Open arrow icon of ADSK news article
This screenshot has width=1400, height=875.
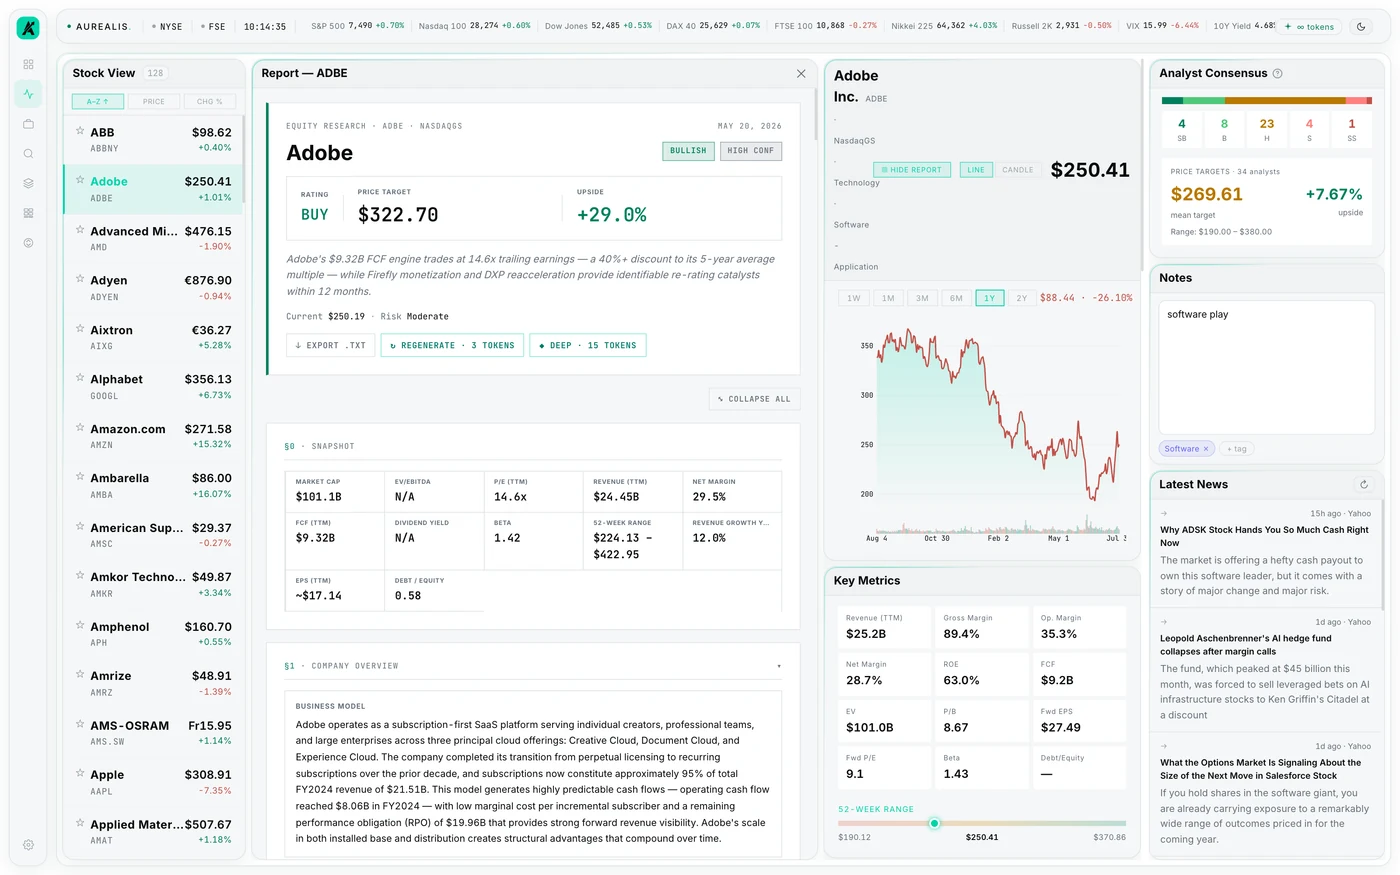pos(1164,513)
